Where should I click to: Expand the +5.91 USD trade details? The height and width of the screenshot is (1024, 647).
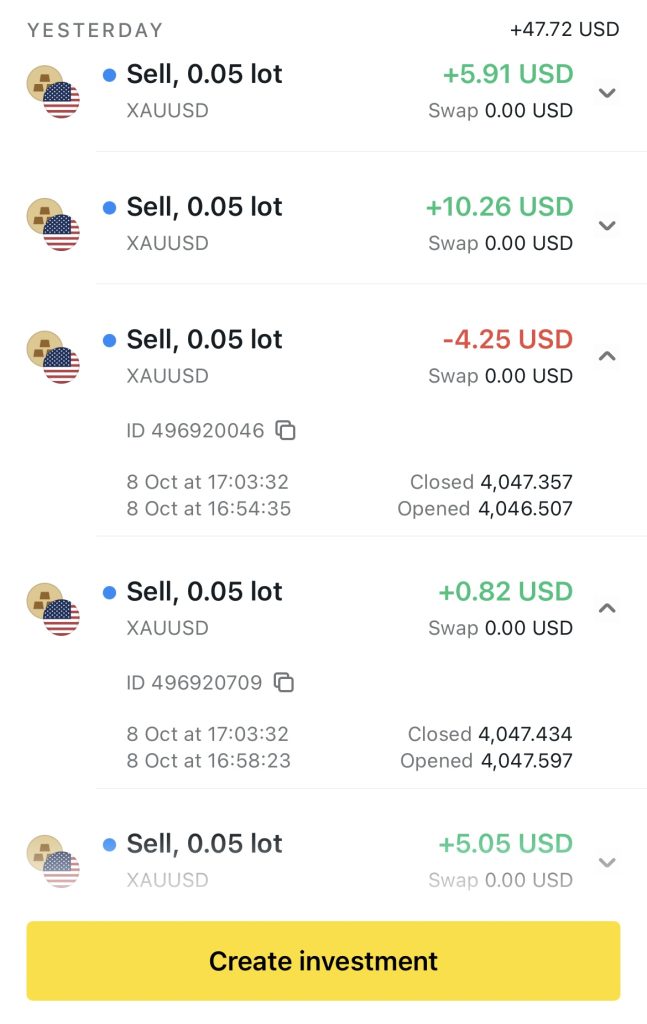[x=606, y=93]
